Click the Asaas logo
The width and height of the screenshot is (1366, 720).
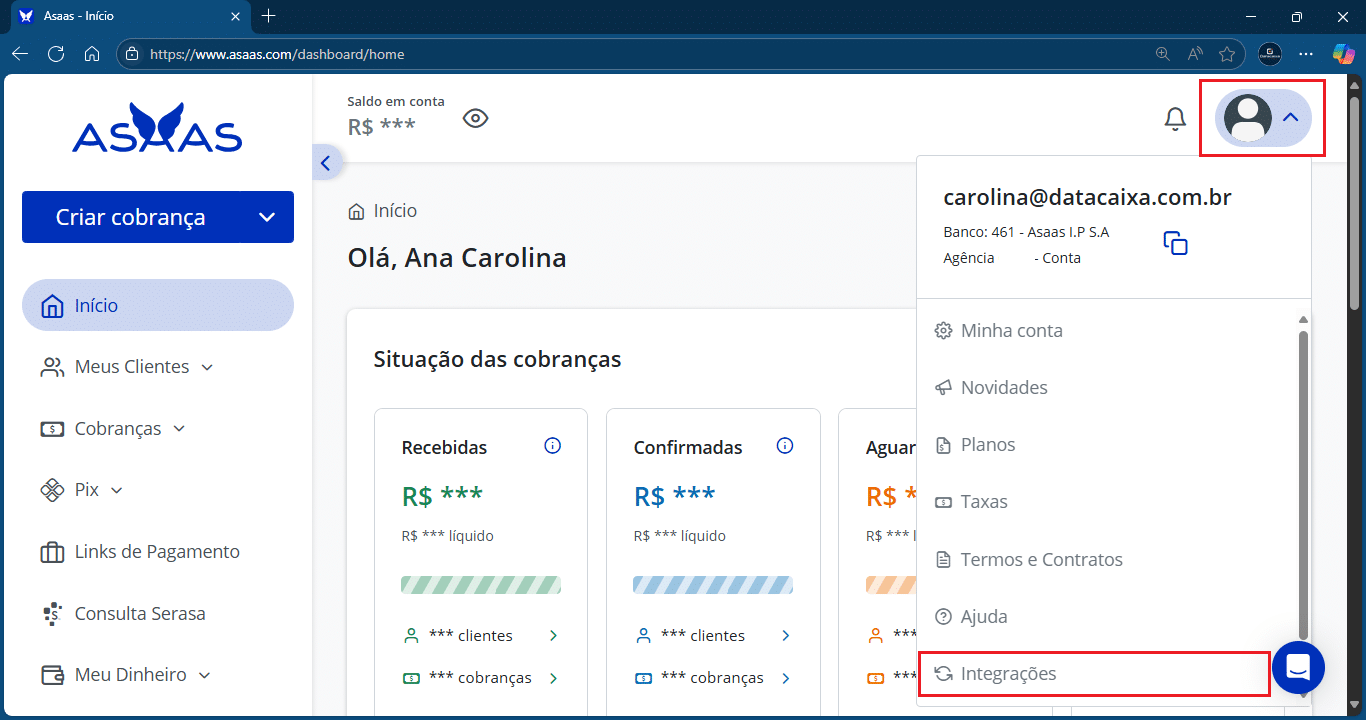157,128
